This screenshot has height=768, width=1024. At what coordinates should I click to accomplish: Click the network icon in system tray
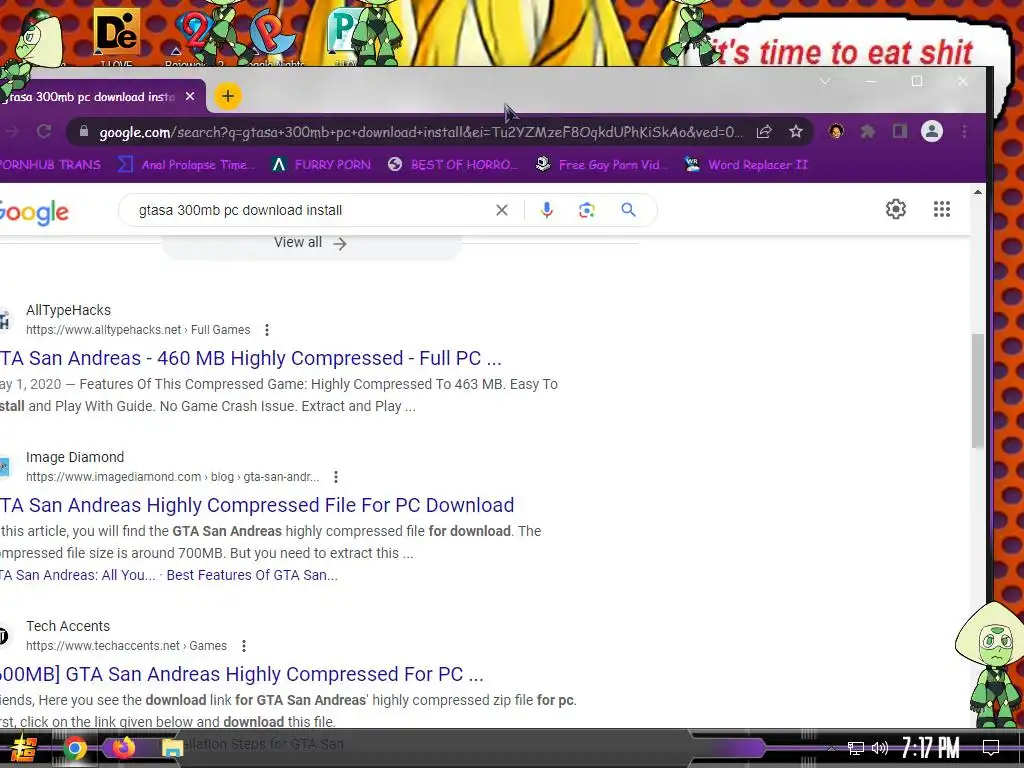855,748
